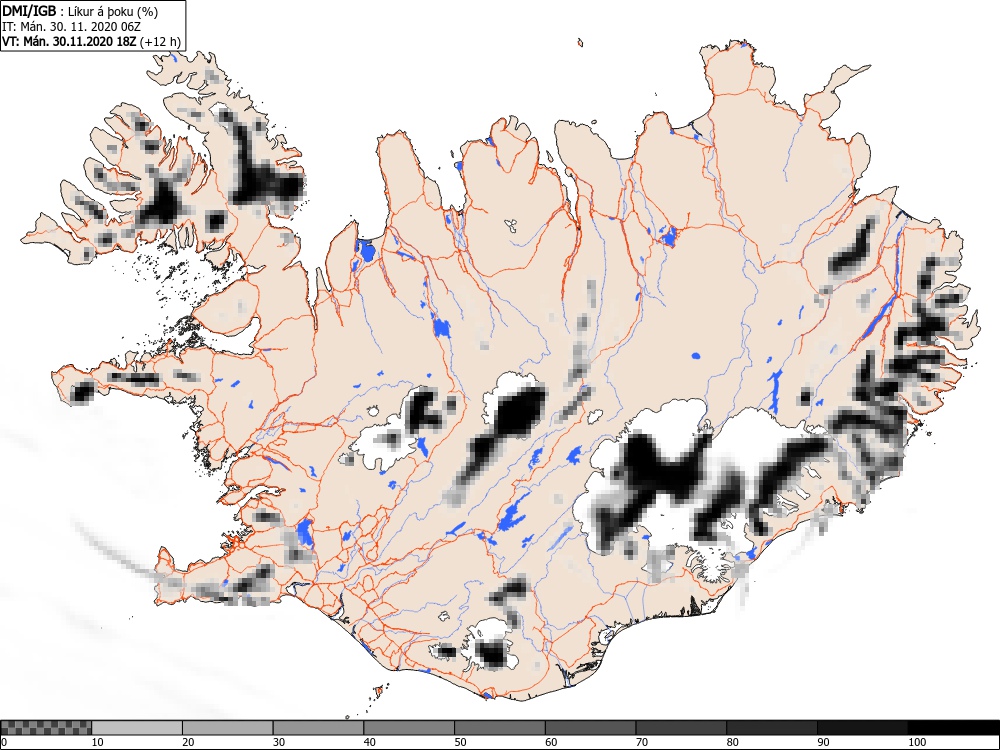
Task: Click the legend label '20'
Action: point(188,742)
